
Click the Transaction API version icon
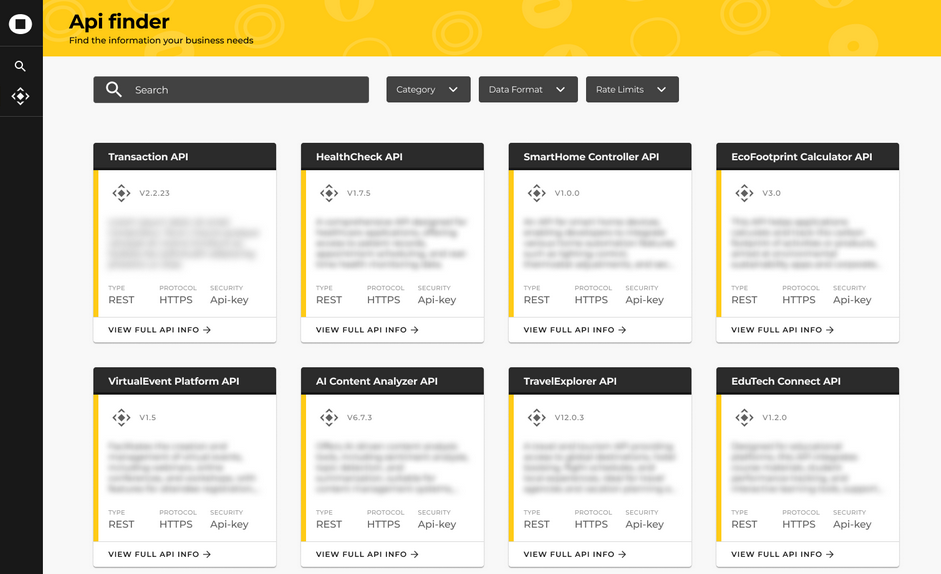121,193
